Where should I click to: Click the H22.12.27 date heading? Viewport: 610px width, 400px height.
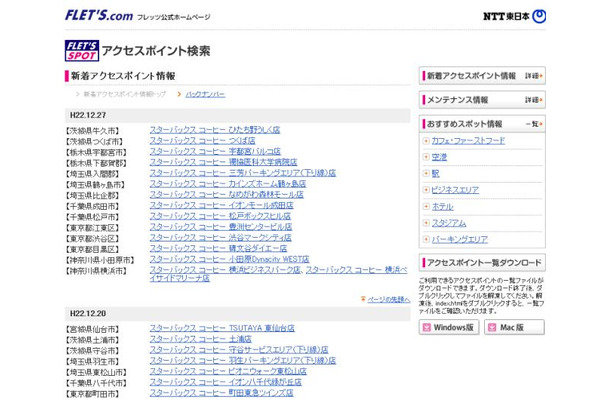coord(88,115)
